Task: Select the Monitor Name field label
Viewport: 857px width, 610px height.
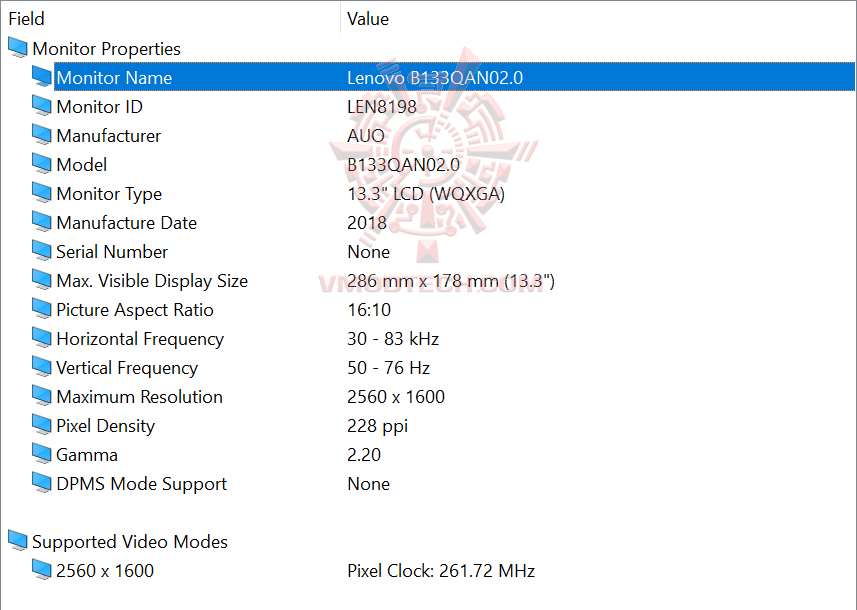Action: [x=114, y=78]
